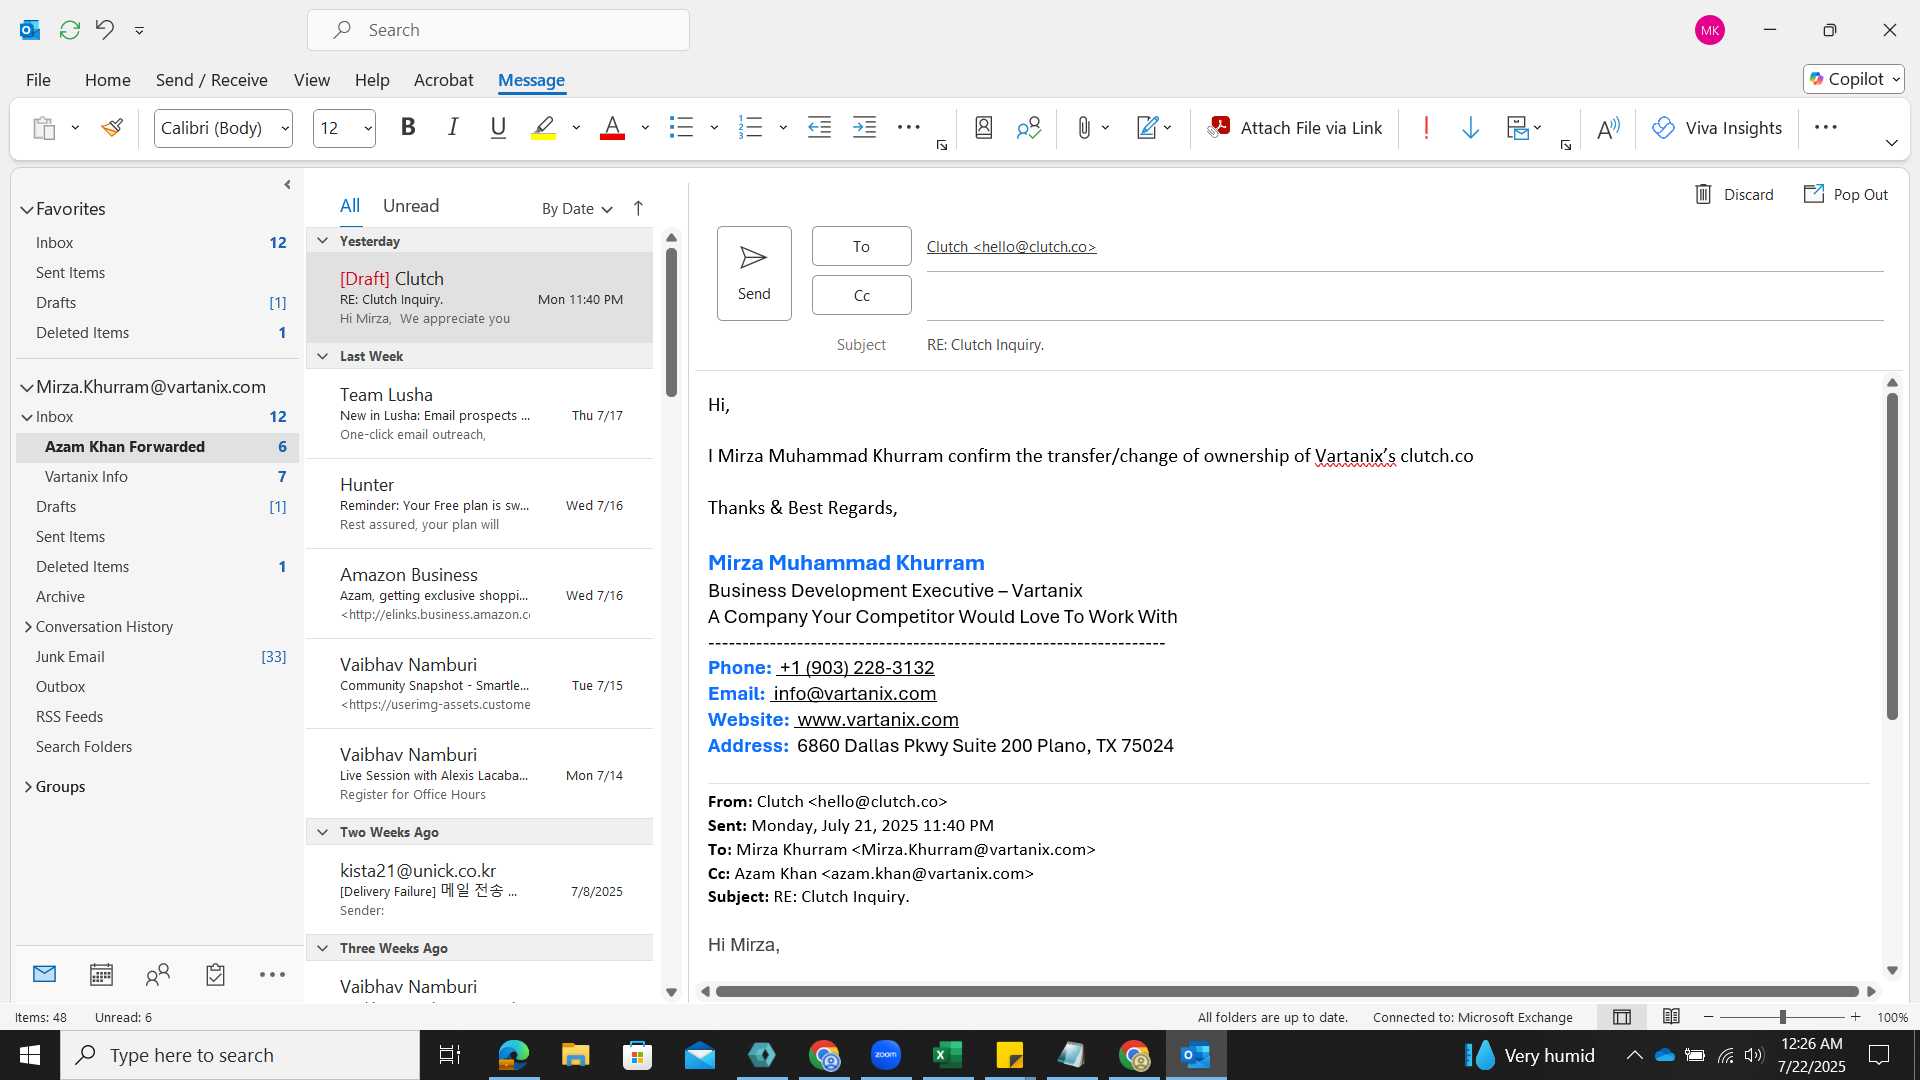Open Viva Insights
This screenshot has height=1080, width=1920.
[1717, 128]
